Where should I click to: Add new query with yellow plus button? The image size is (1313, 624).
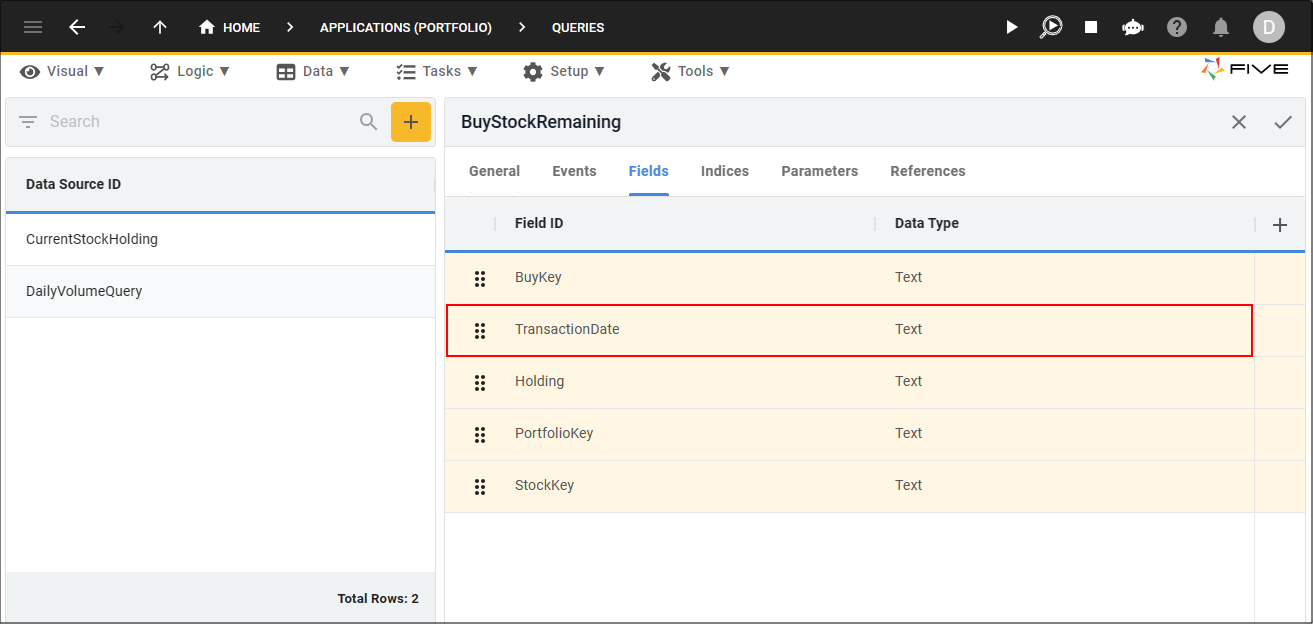[x=411, y=122]
